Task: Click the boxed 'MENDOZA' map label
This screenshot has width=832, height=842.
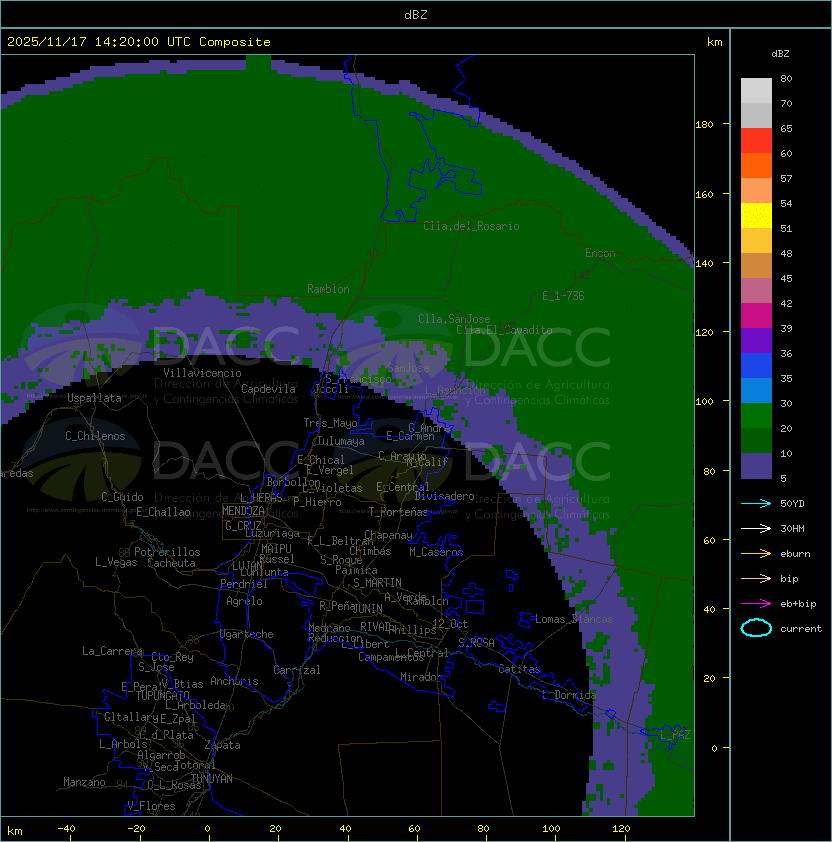Action: pos(243,511)
